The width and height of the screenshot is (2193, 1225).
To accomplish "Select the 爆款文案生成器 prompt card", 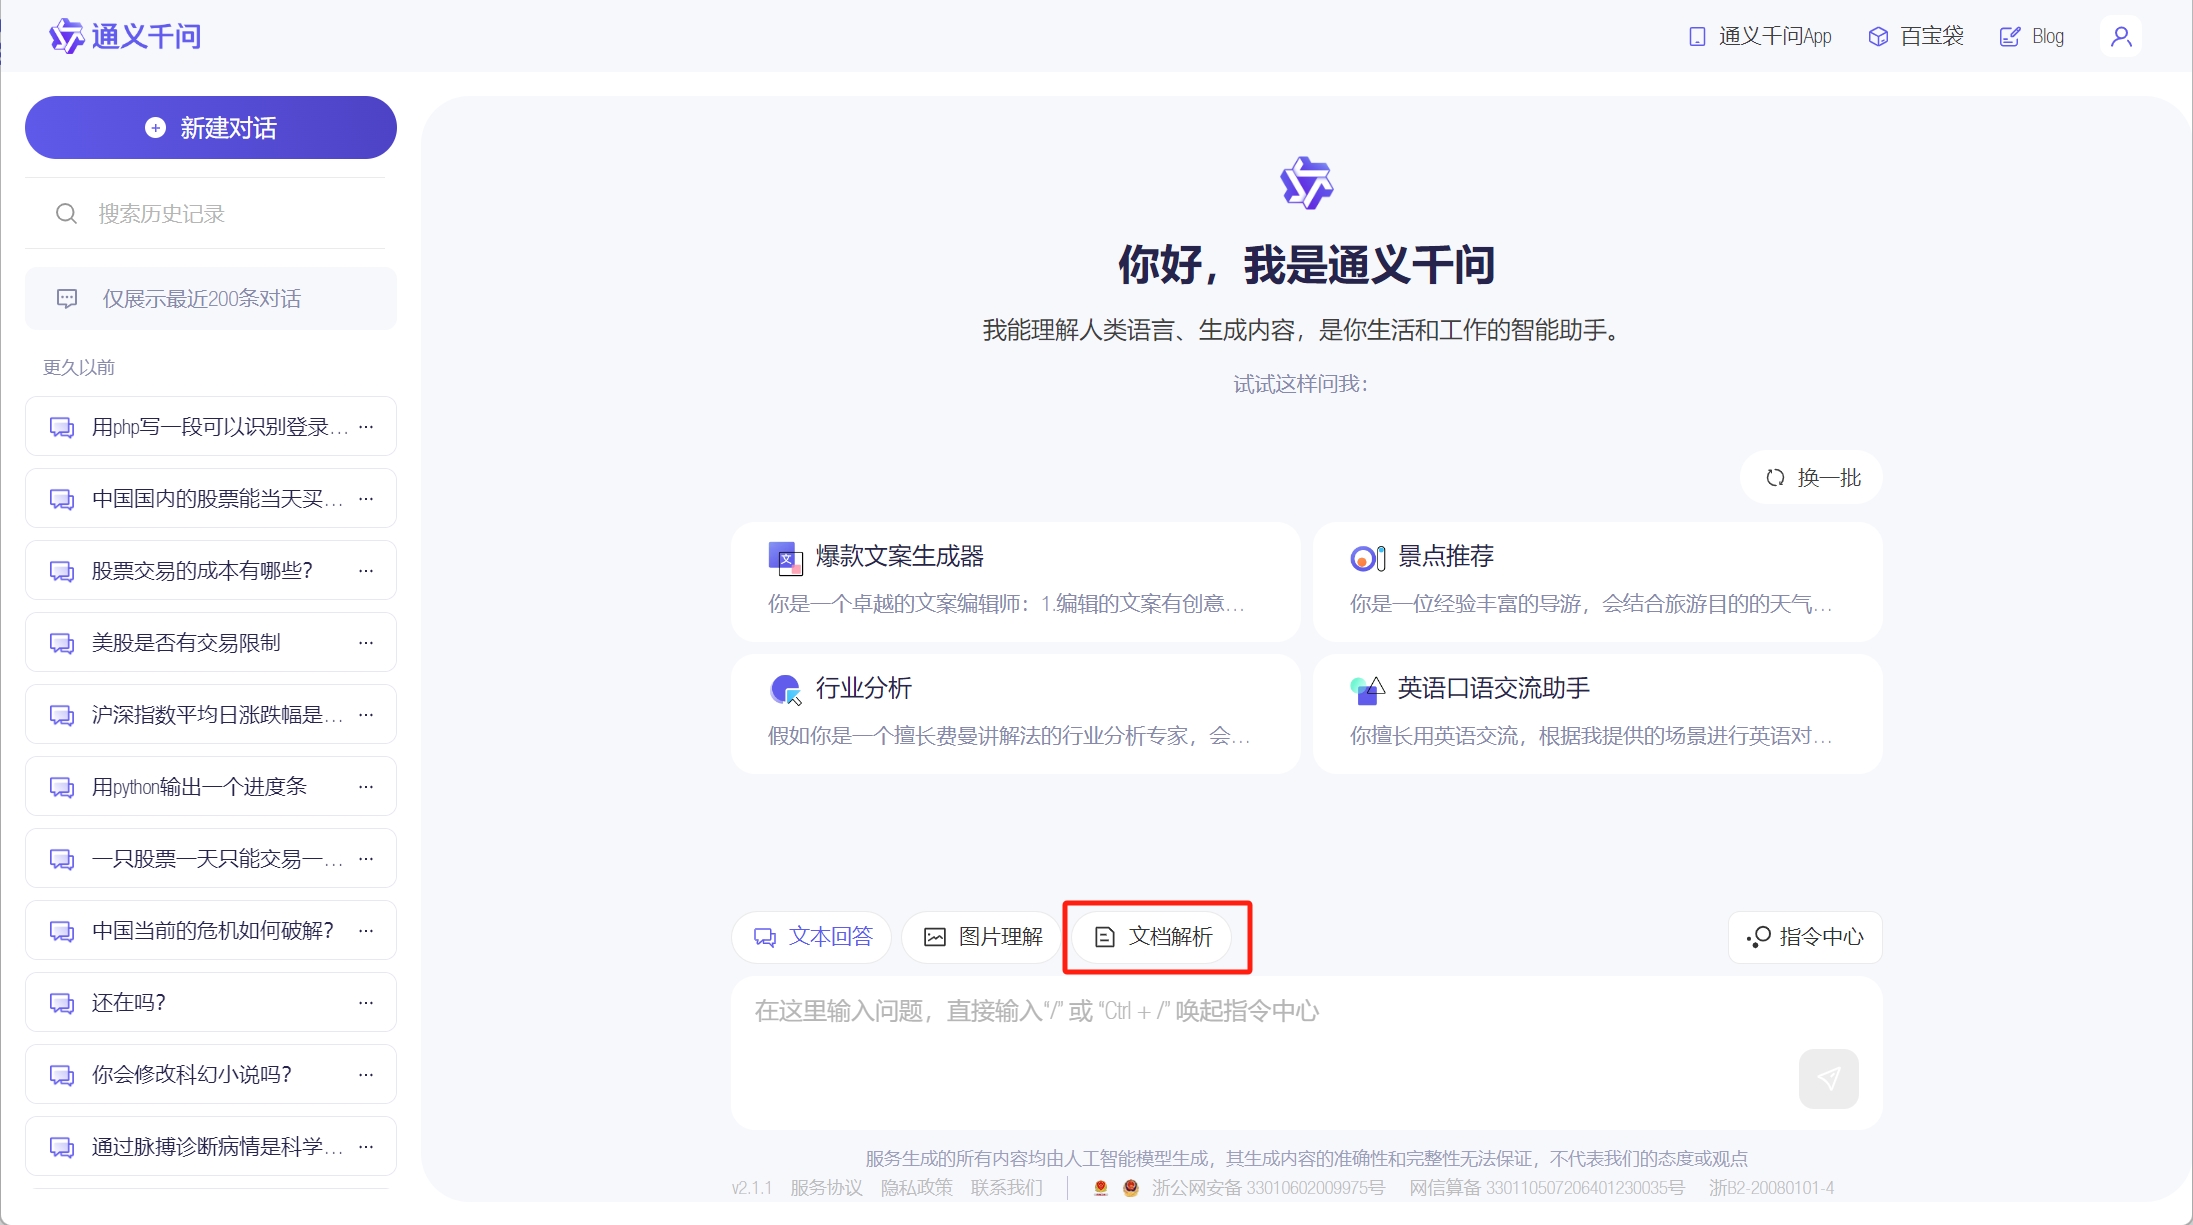I will click(1015, 581).
